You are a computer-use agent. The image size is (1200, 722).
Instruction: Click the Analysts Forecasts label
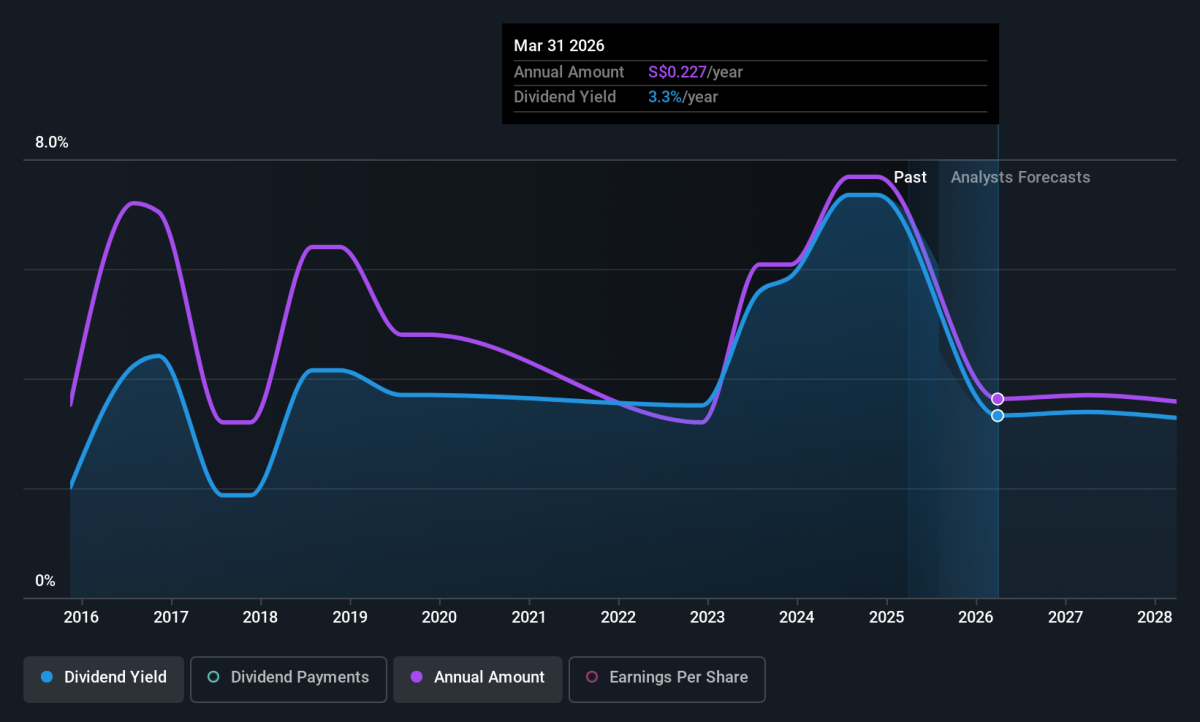[1020, 177]
